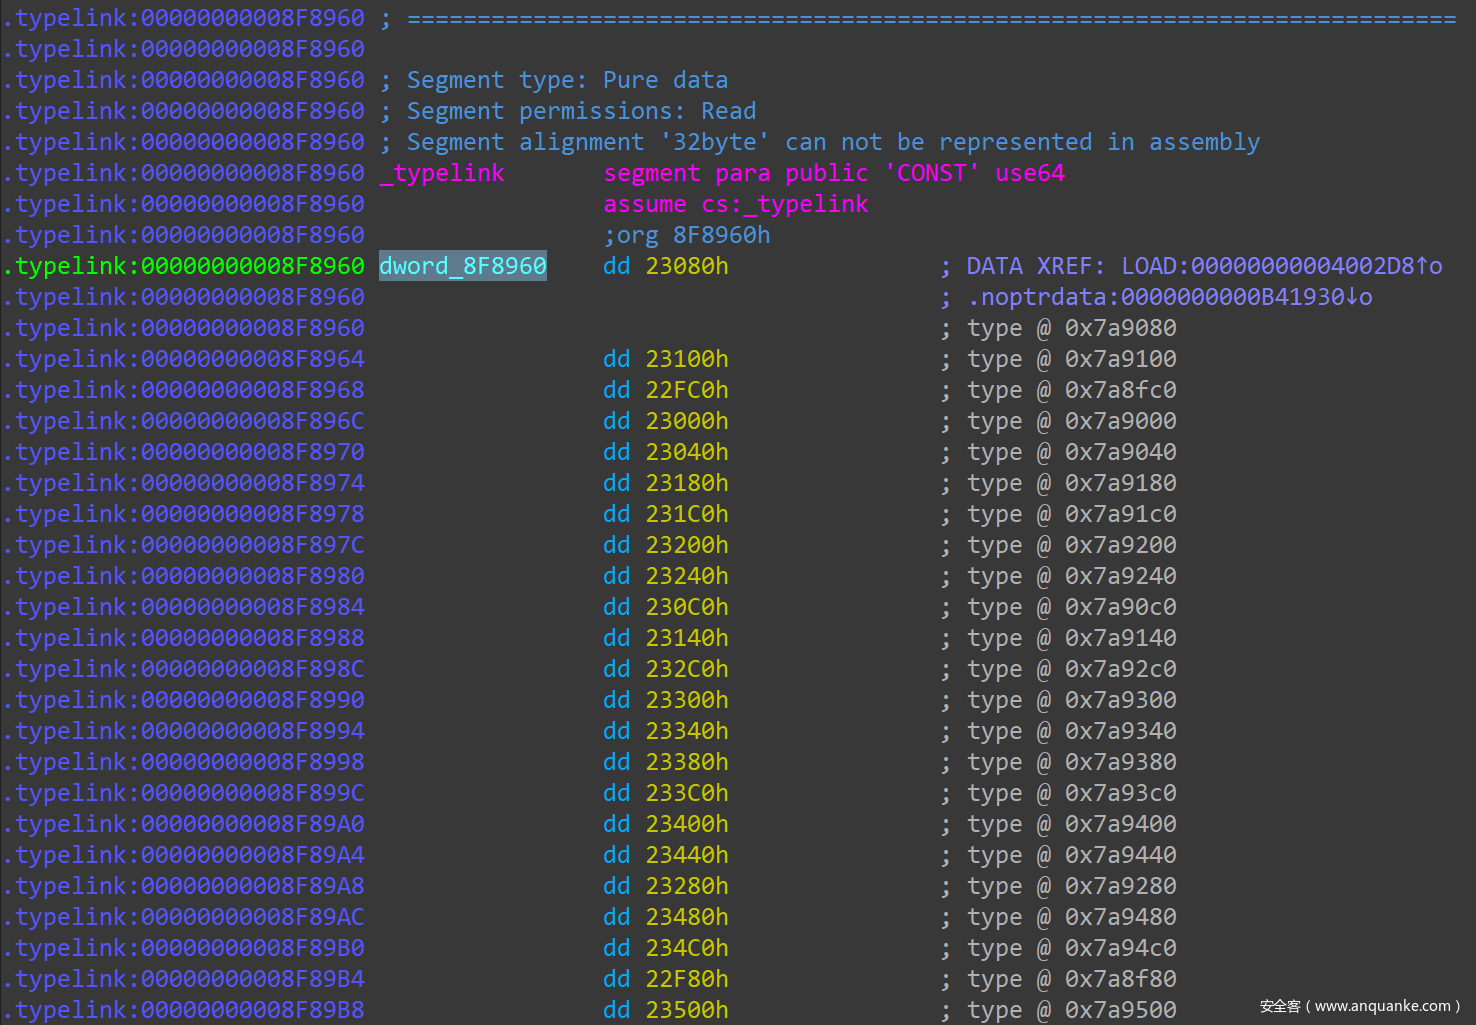Select the 231C0h data value
1476x1025 pixels.
click(686, 514)
